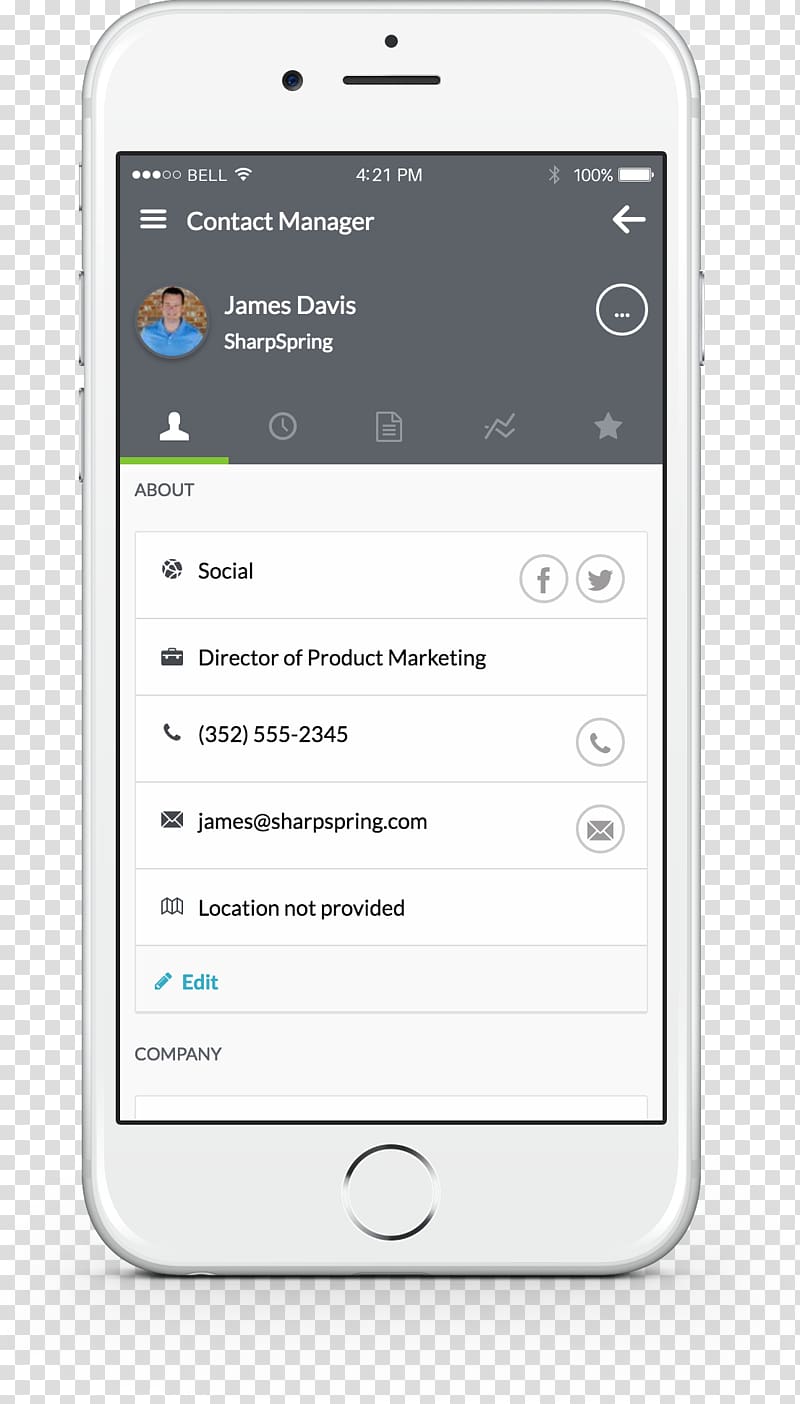Screen dimensions: 800x1404
Task: Open the analytics line chart tab
Action: click(499, 428)
